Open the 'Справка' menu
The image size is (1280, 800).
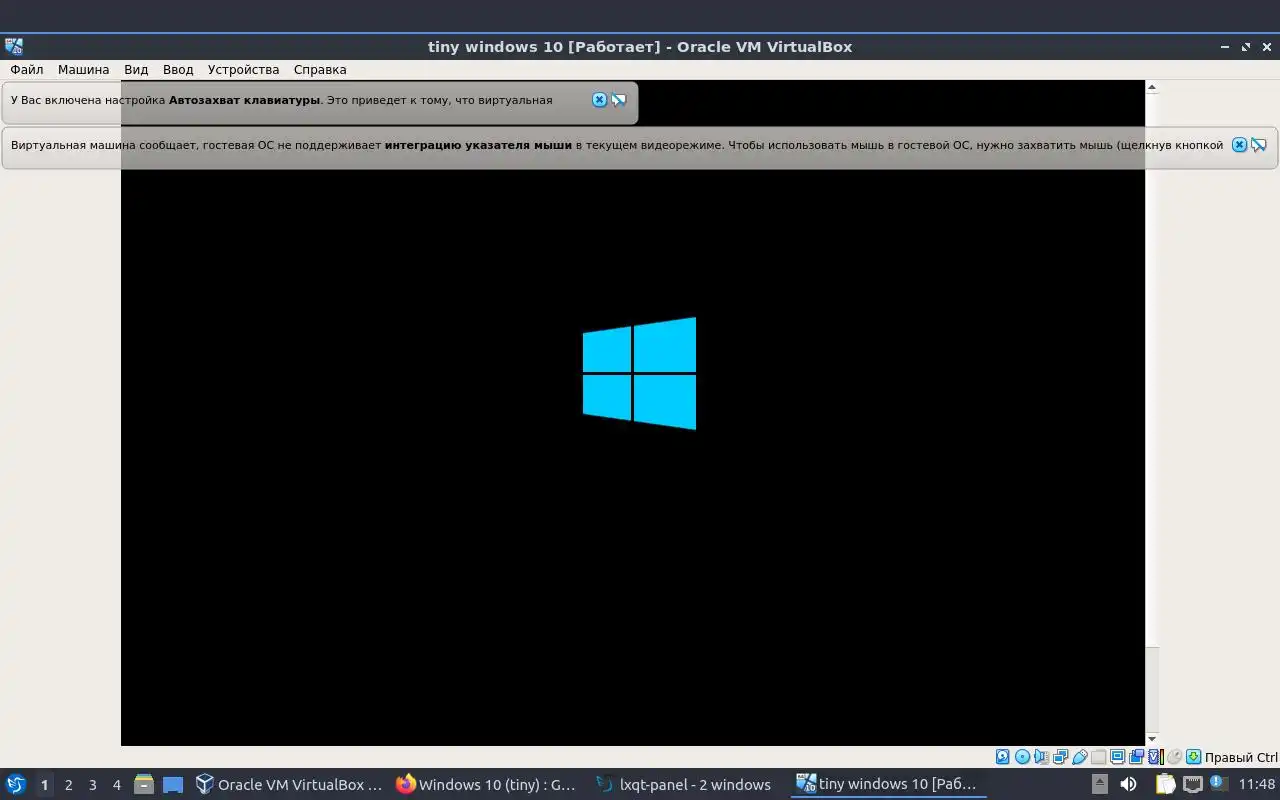coord(320,69)
